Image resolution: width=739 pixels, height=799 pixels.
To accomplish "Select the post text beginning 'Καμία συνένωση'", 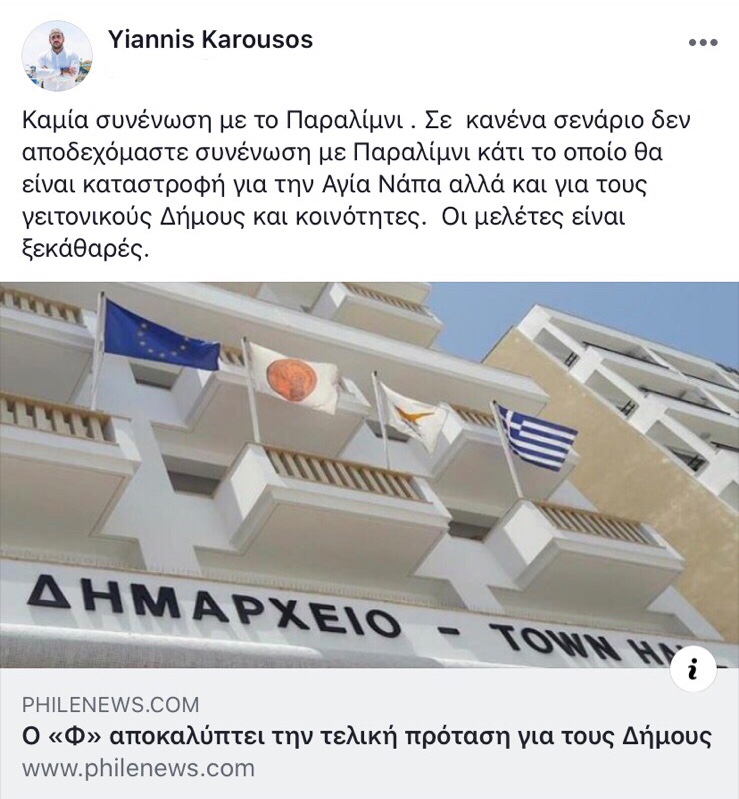I will tap(356, 184).
